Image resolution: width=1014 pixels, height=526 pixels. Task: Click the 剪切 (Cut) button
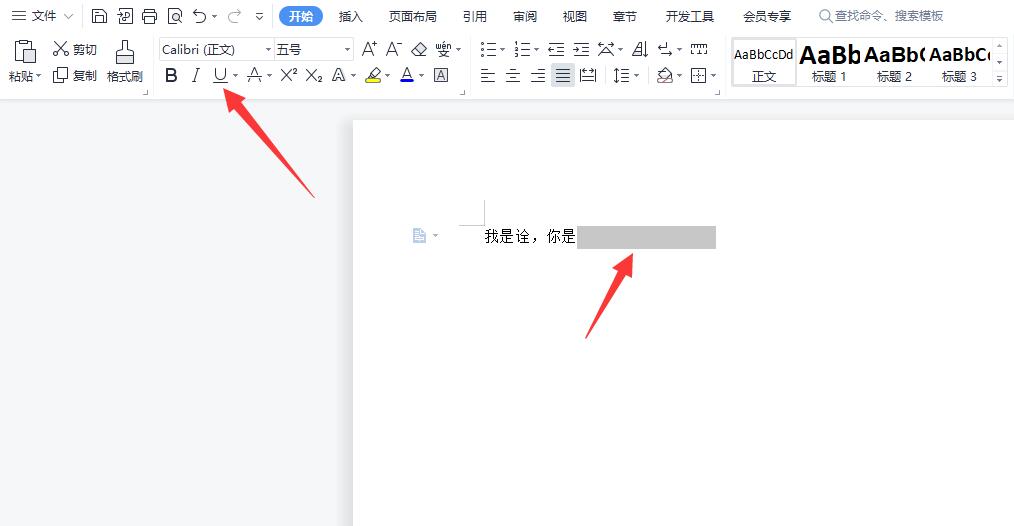coord(75,49)
